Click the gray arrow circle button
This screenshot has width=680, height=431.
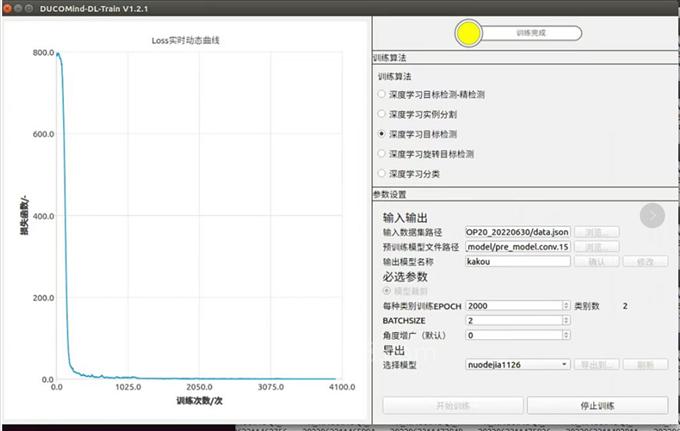click(x=652, y=215)
